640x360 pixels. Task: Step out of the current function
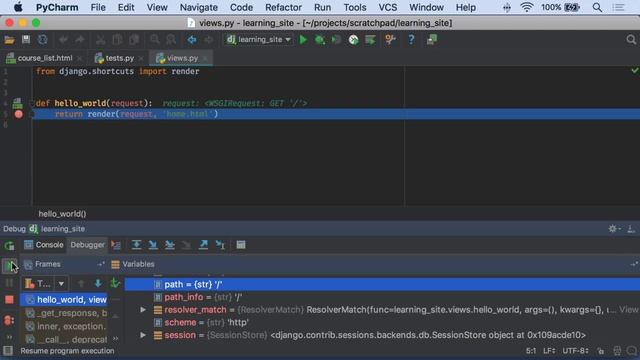click(x=203, y=245)
